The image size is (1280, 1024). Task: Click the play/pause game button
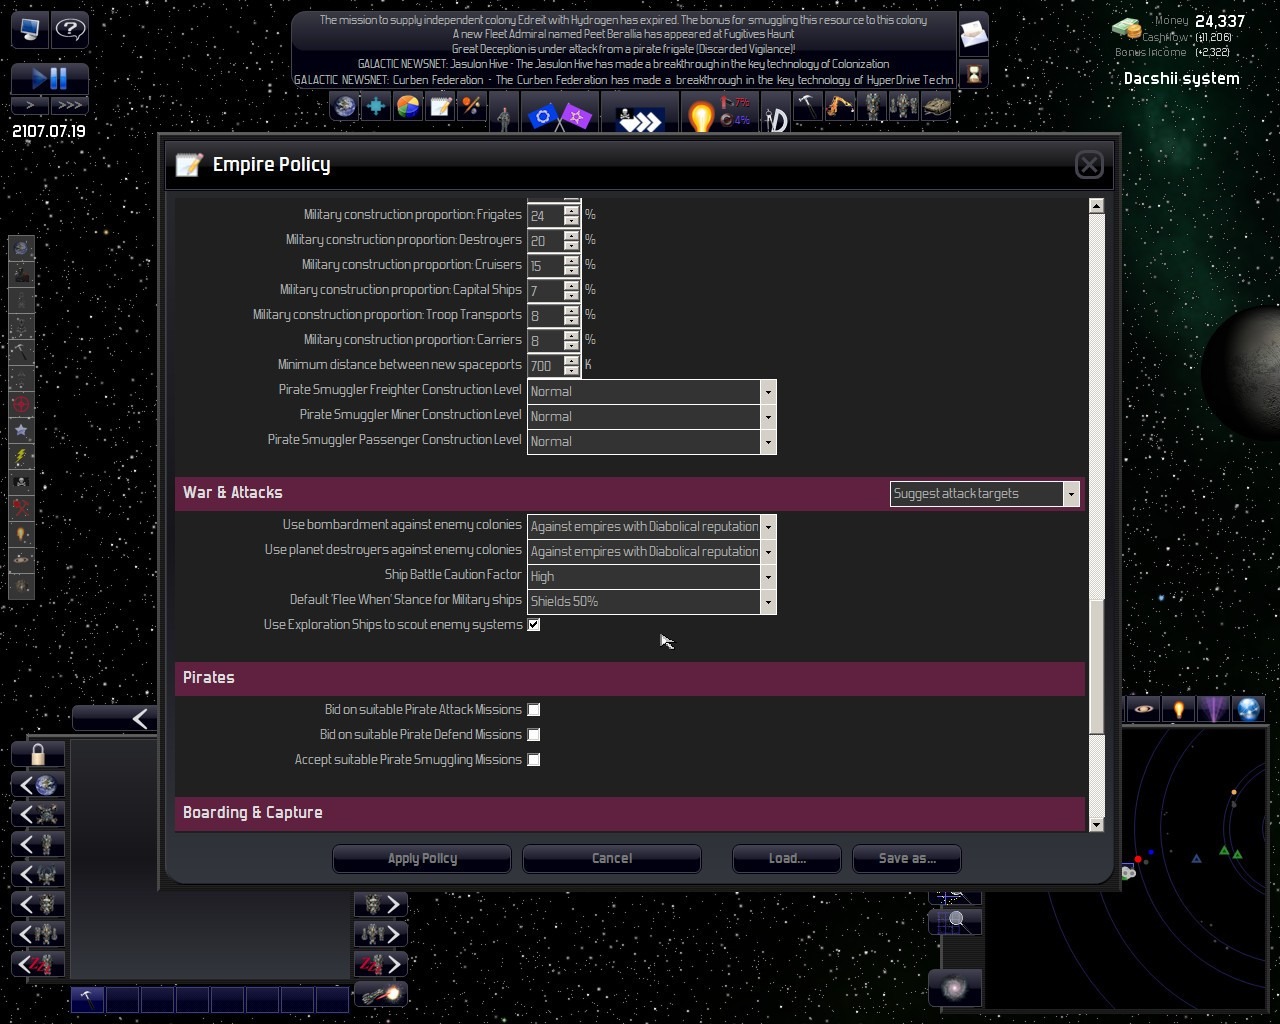(x=50, y=79)
